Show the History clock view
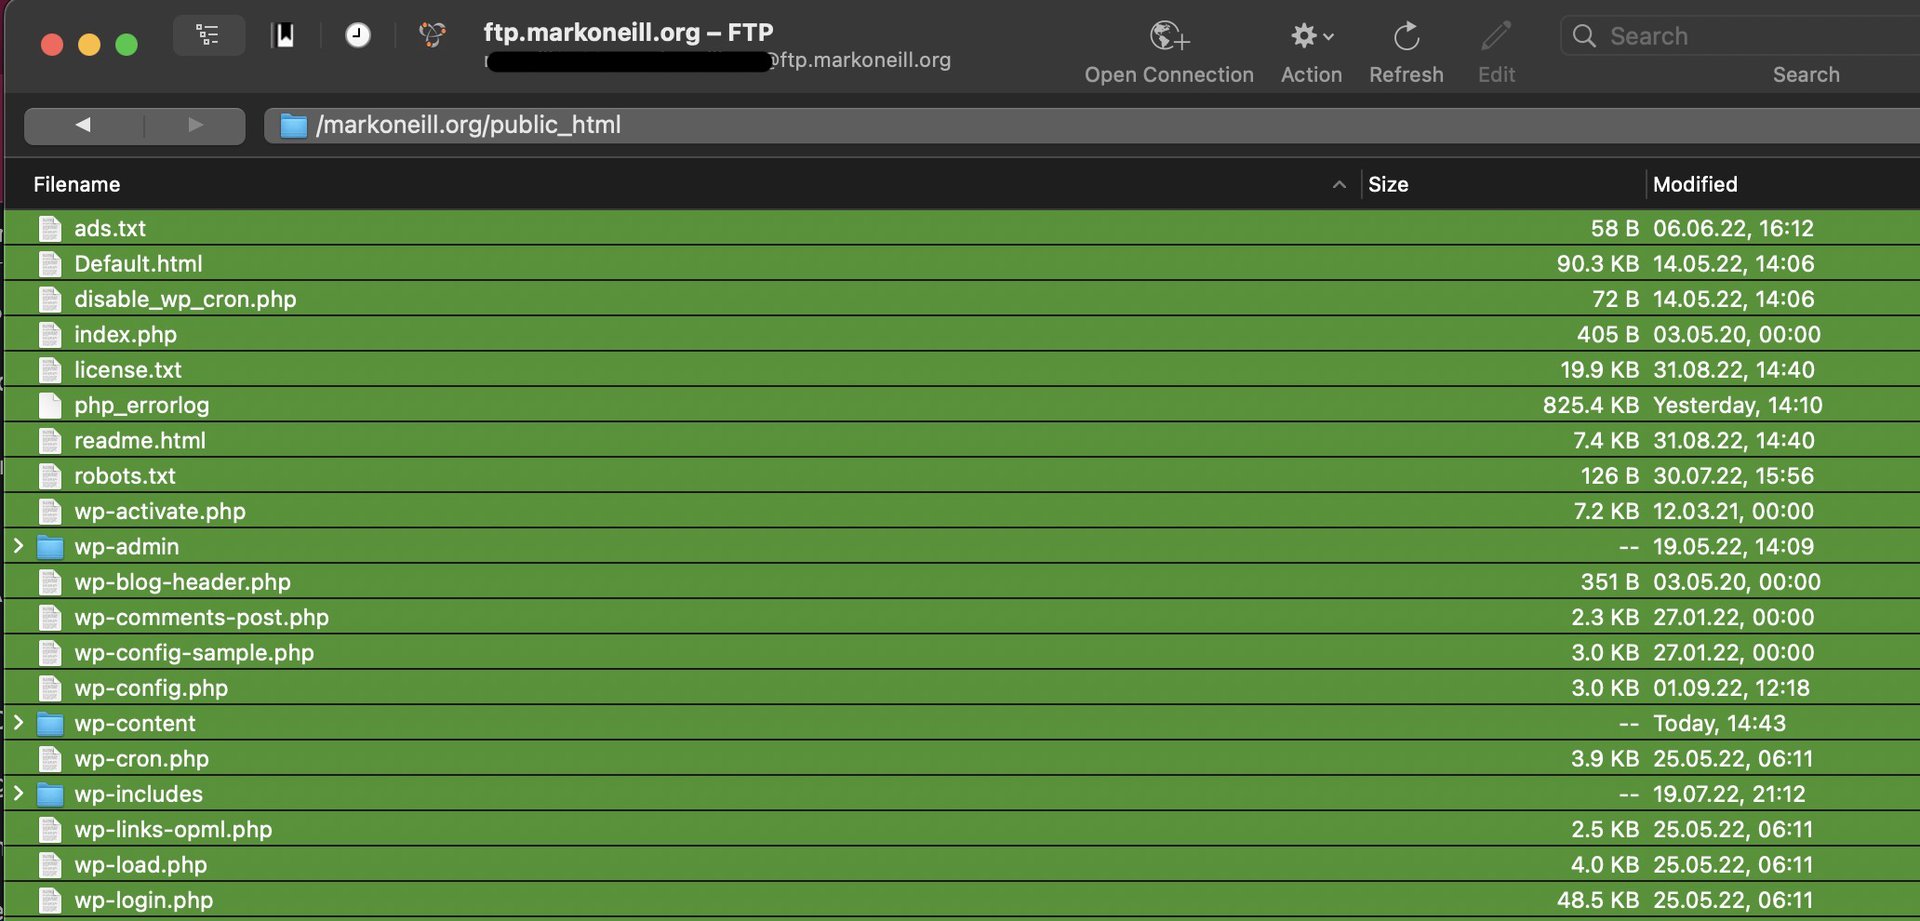Screen dimensions: 1920x921 pyautogui.click(x=357, y=36)
